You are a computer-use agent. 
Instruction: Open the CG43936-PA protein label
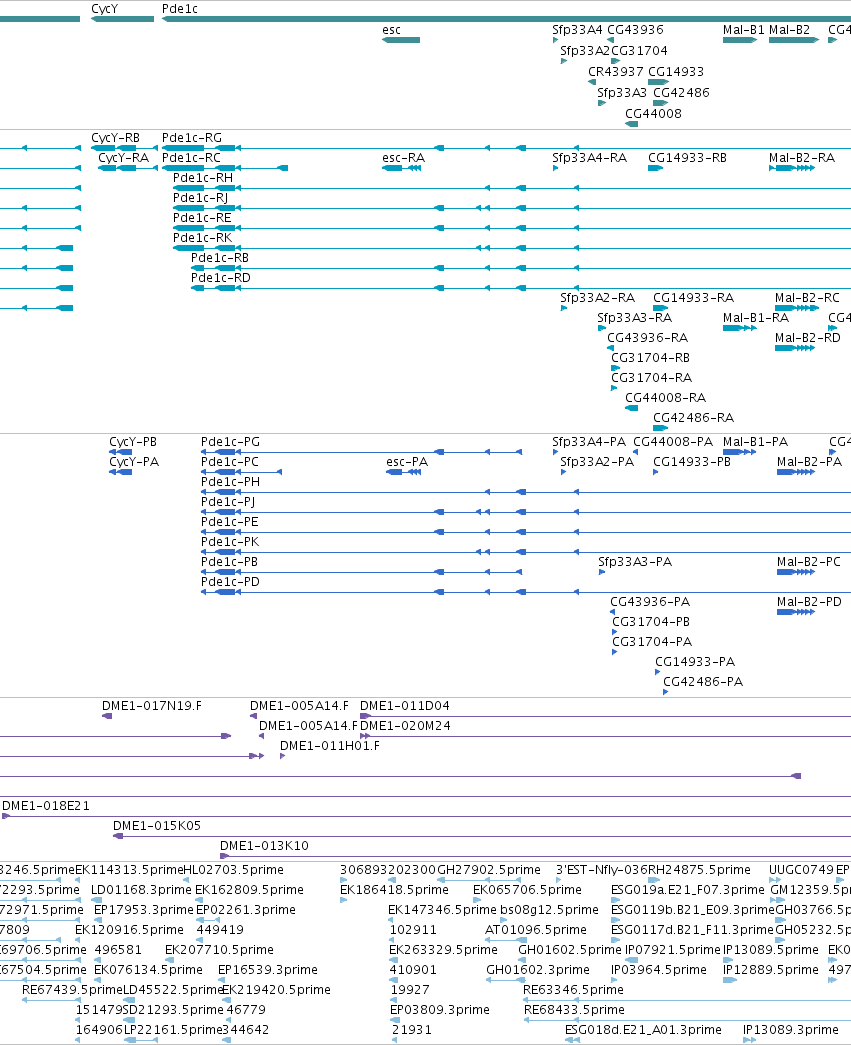coord(650,601)
